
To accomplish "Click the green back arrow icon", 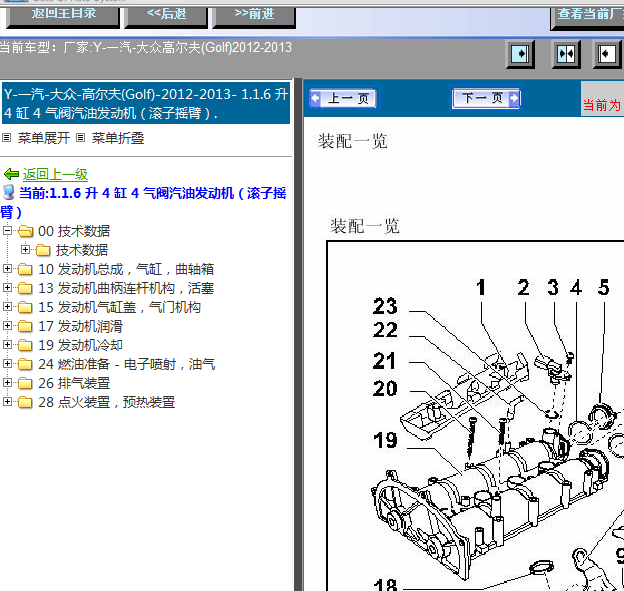I will [11, 174].
